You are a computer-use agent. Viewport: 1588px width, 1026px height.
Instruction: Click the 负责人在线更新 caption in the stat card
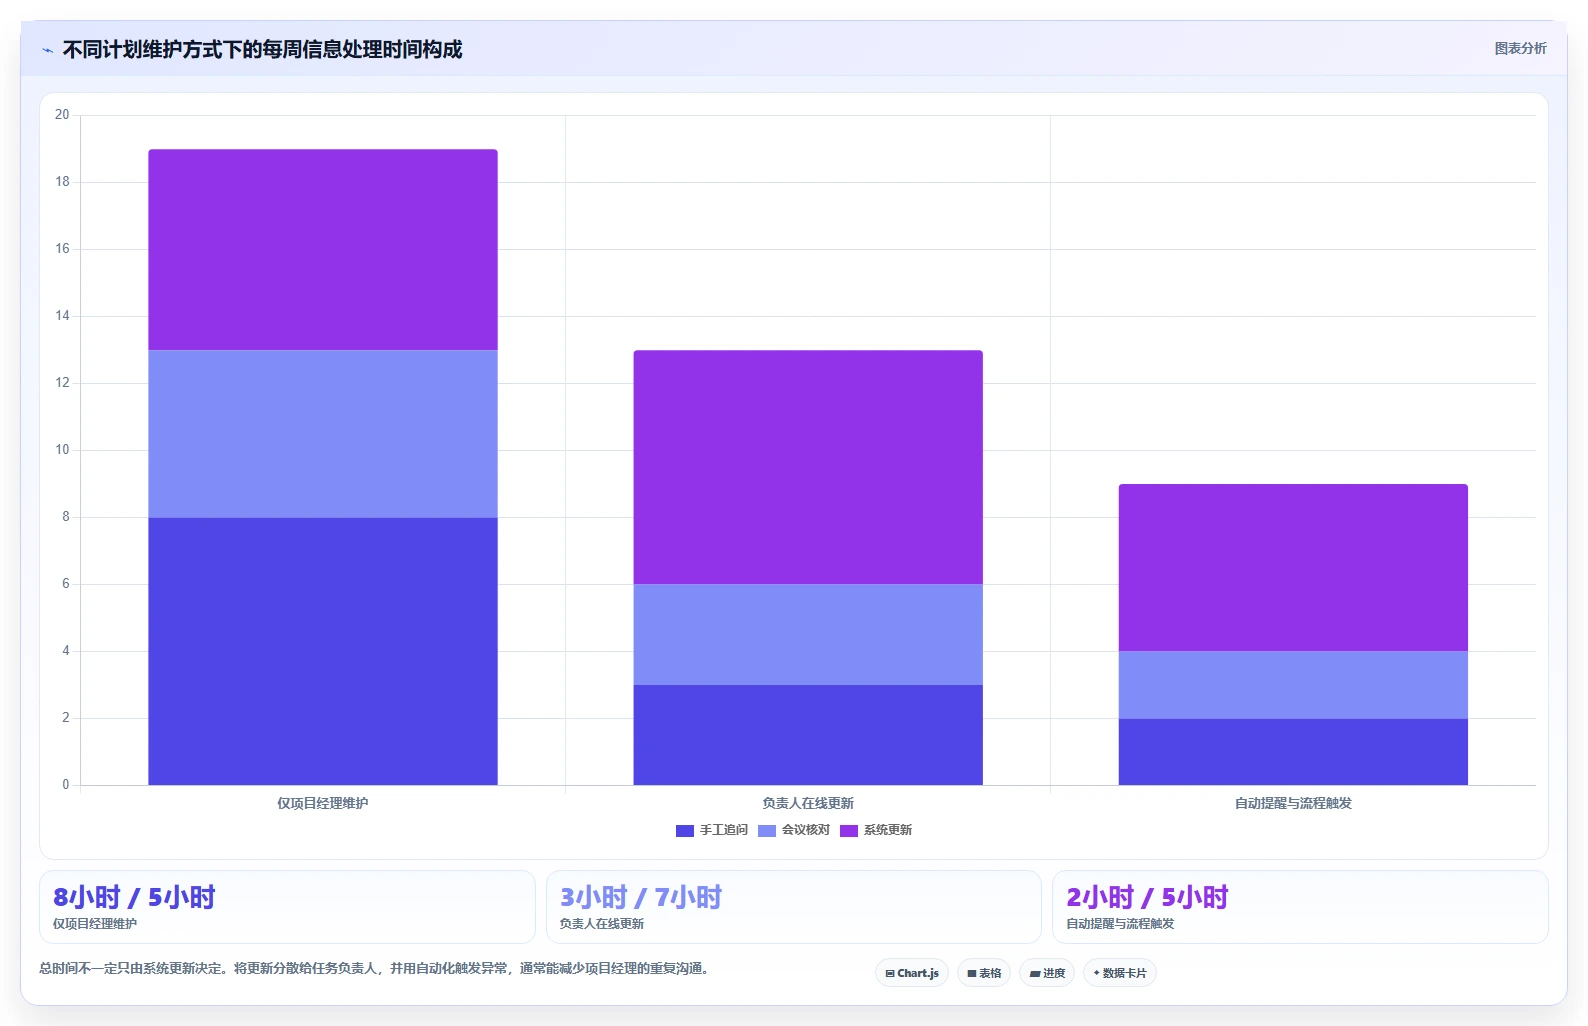[x=602, y=924]
